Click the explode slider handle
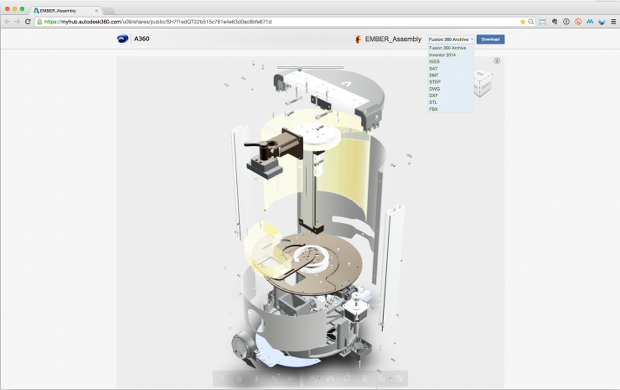 click(300, 68)
